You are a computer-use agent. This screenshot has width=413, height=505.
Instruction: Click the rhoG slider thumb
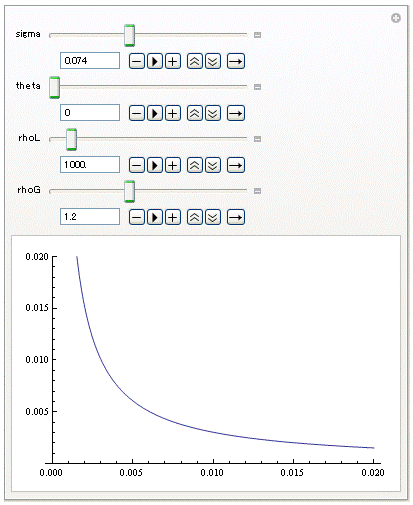point(129,191)
